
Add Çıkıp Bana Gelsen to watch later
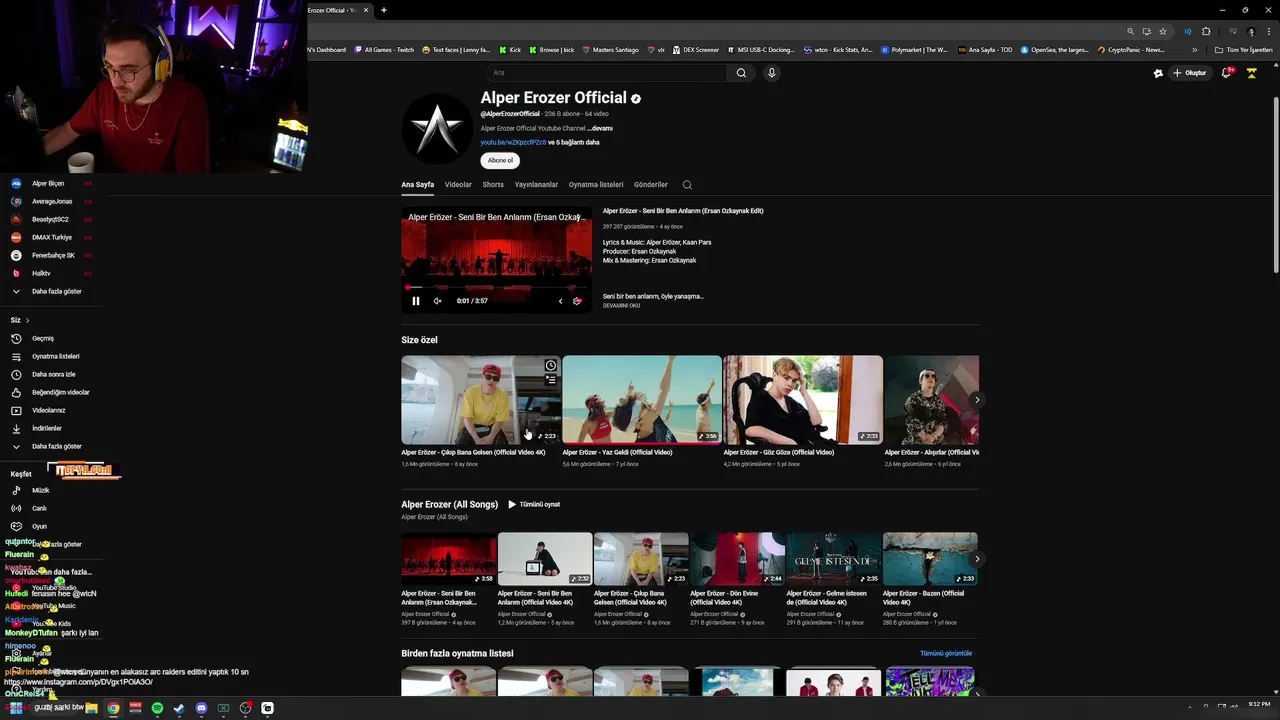[x=550, y=366]
